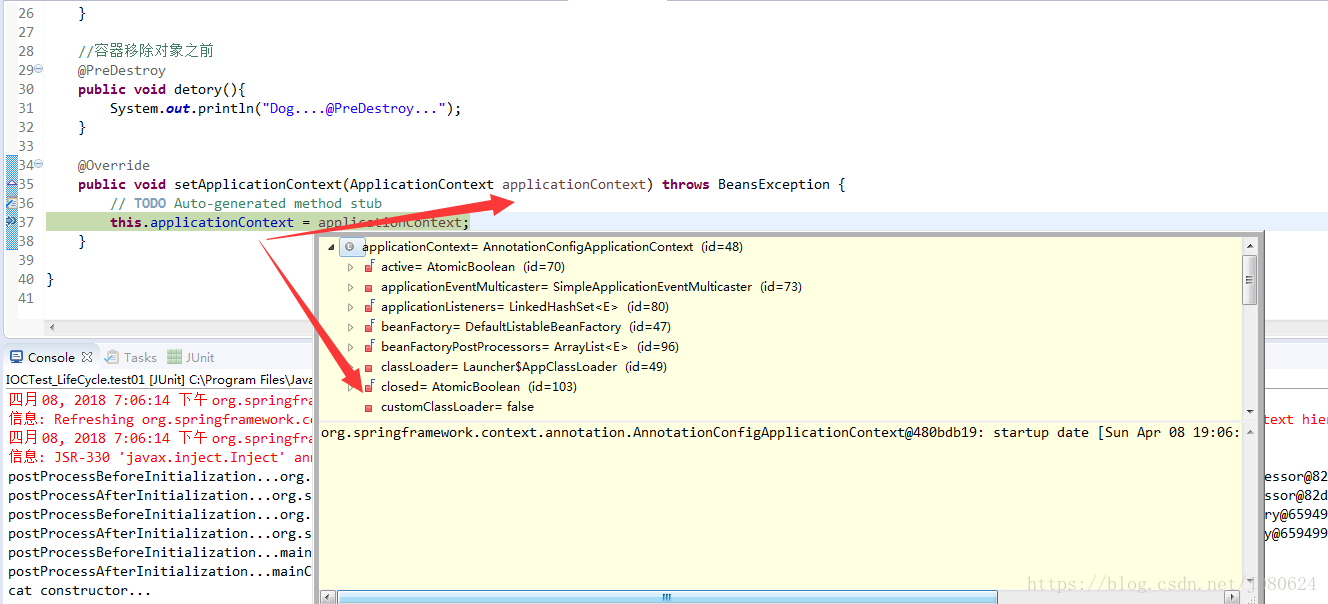
Task: Click the current instruction pointer on line 37
Action: pyautogui.click(x=11, y=222)
